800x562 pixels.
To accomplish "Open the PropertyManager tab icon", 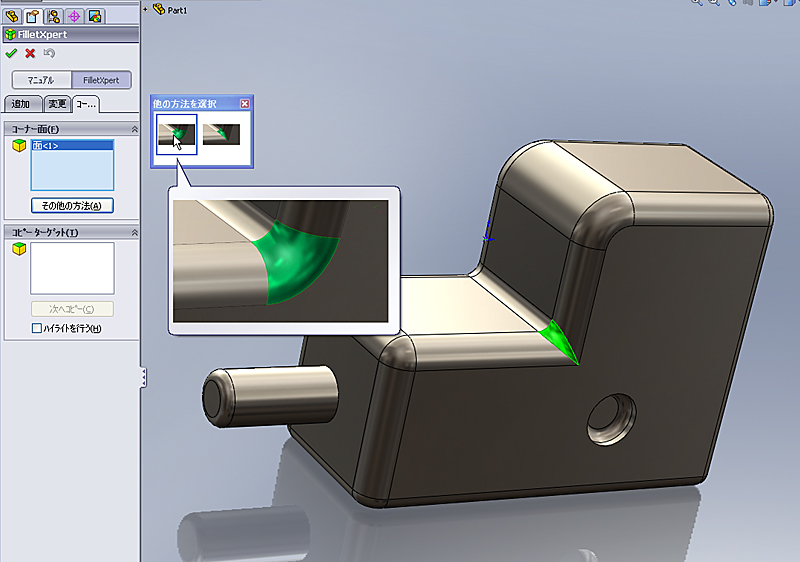I will point(32,16).
